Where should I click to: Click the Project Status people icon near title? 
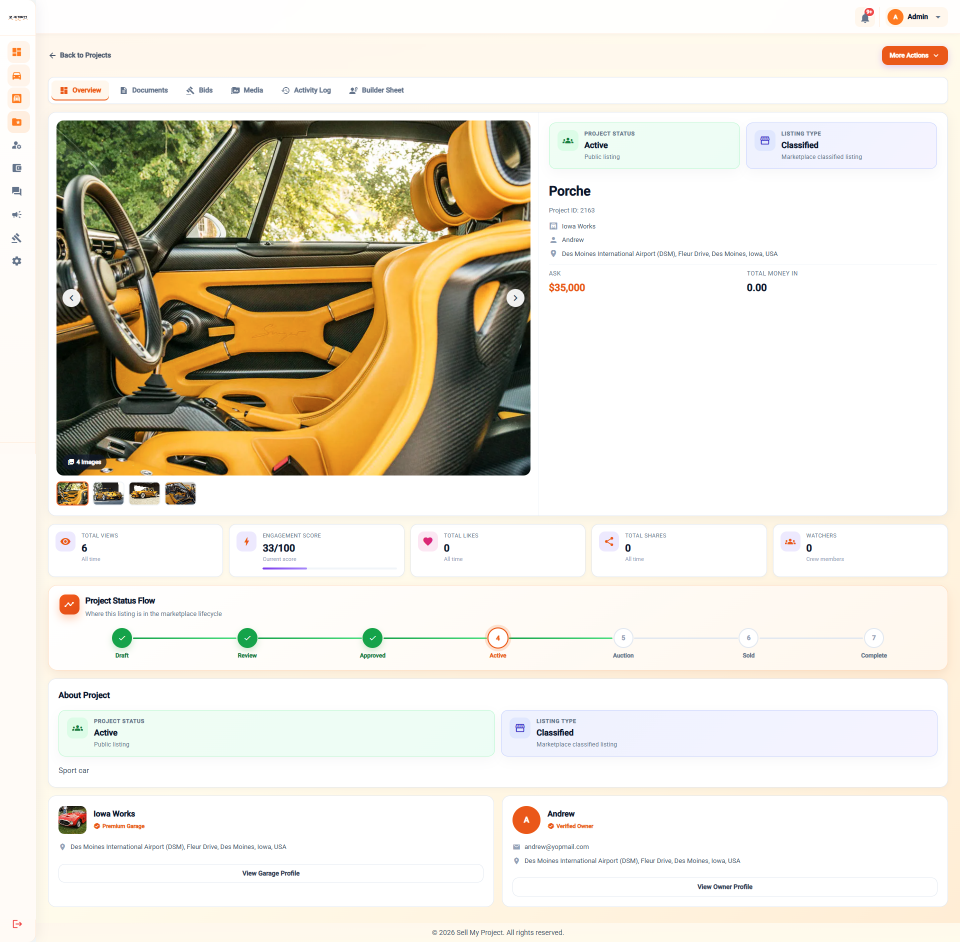tap(568, 140)
